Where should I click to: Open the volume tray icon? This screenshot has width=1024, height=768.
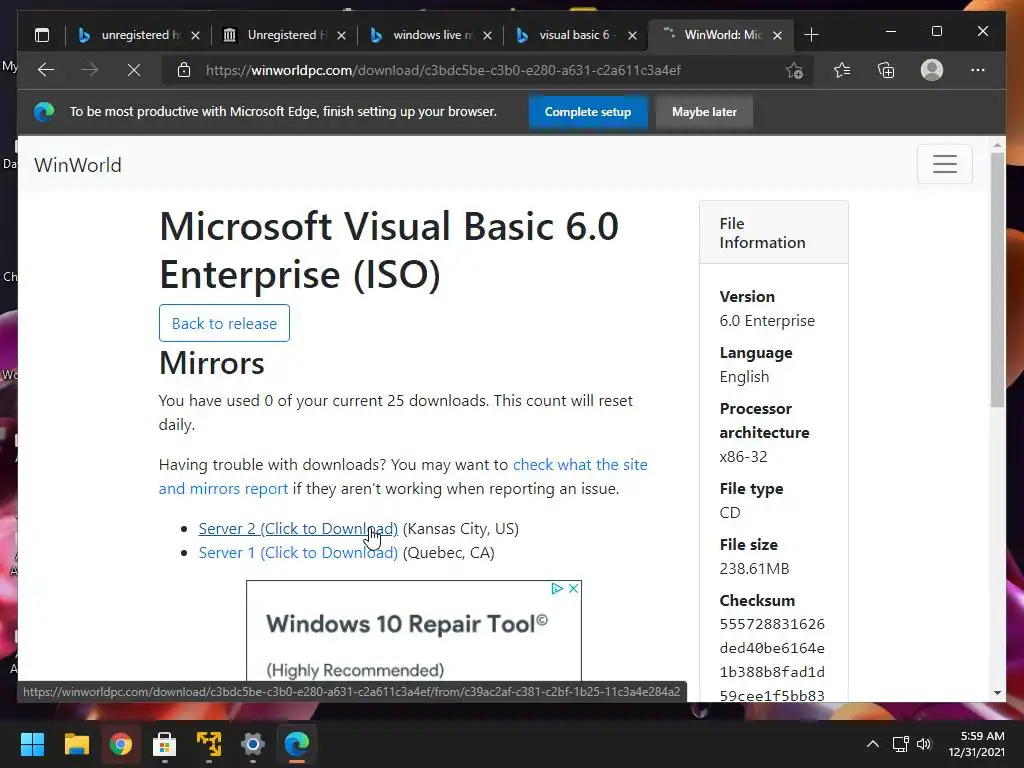pos(923,744)
